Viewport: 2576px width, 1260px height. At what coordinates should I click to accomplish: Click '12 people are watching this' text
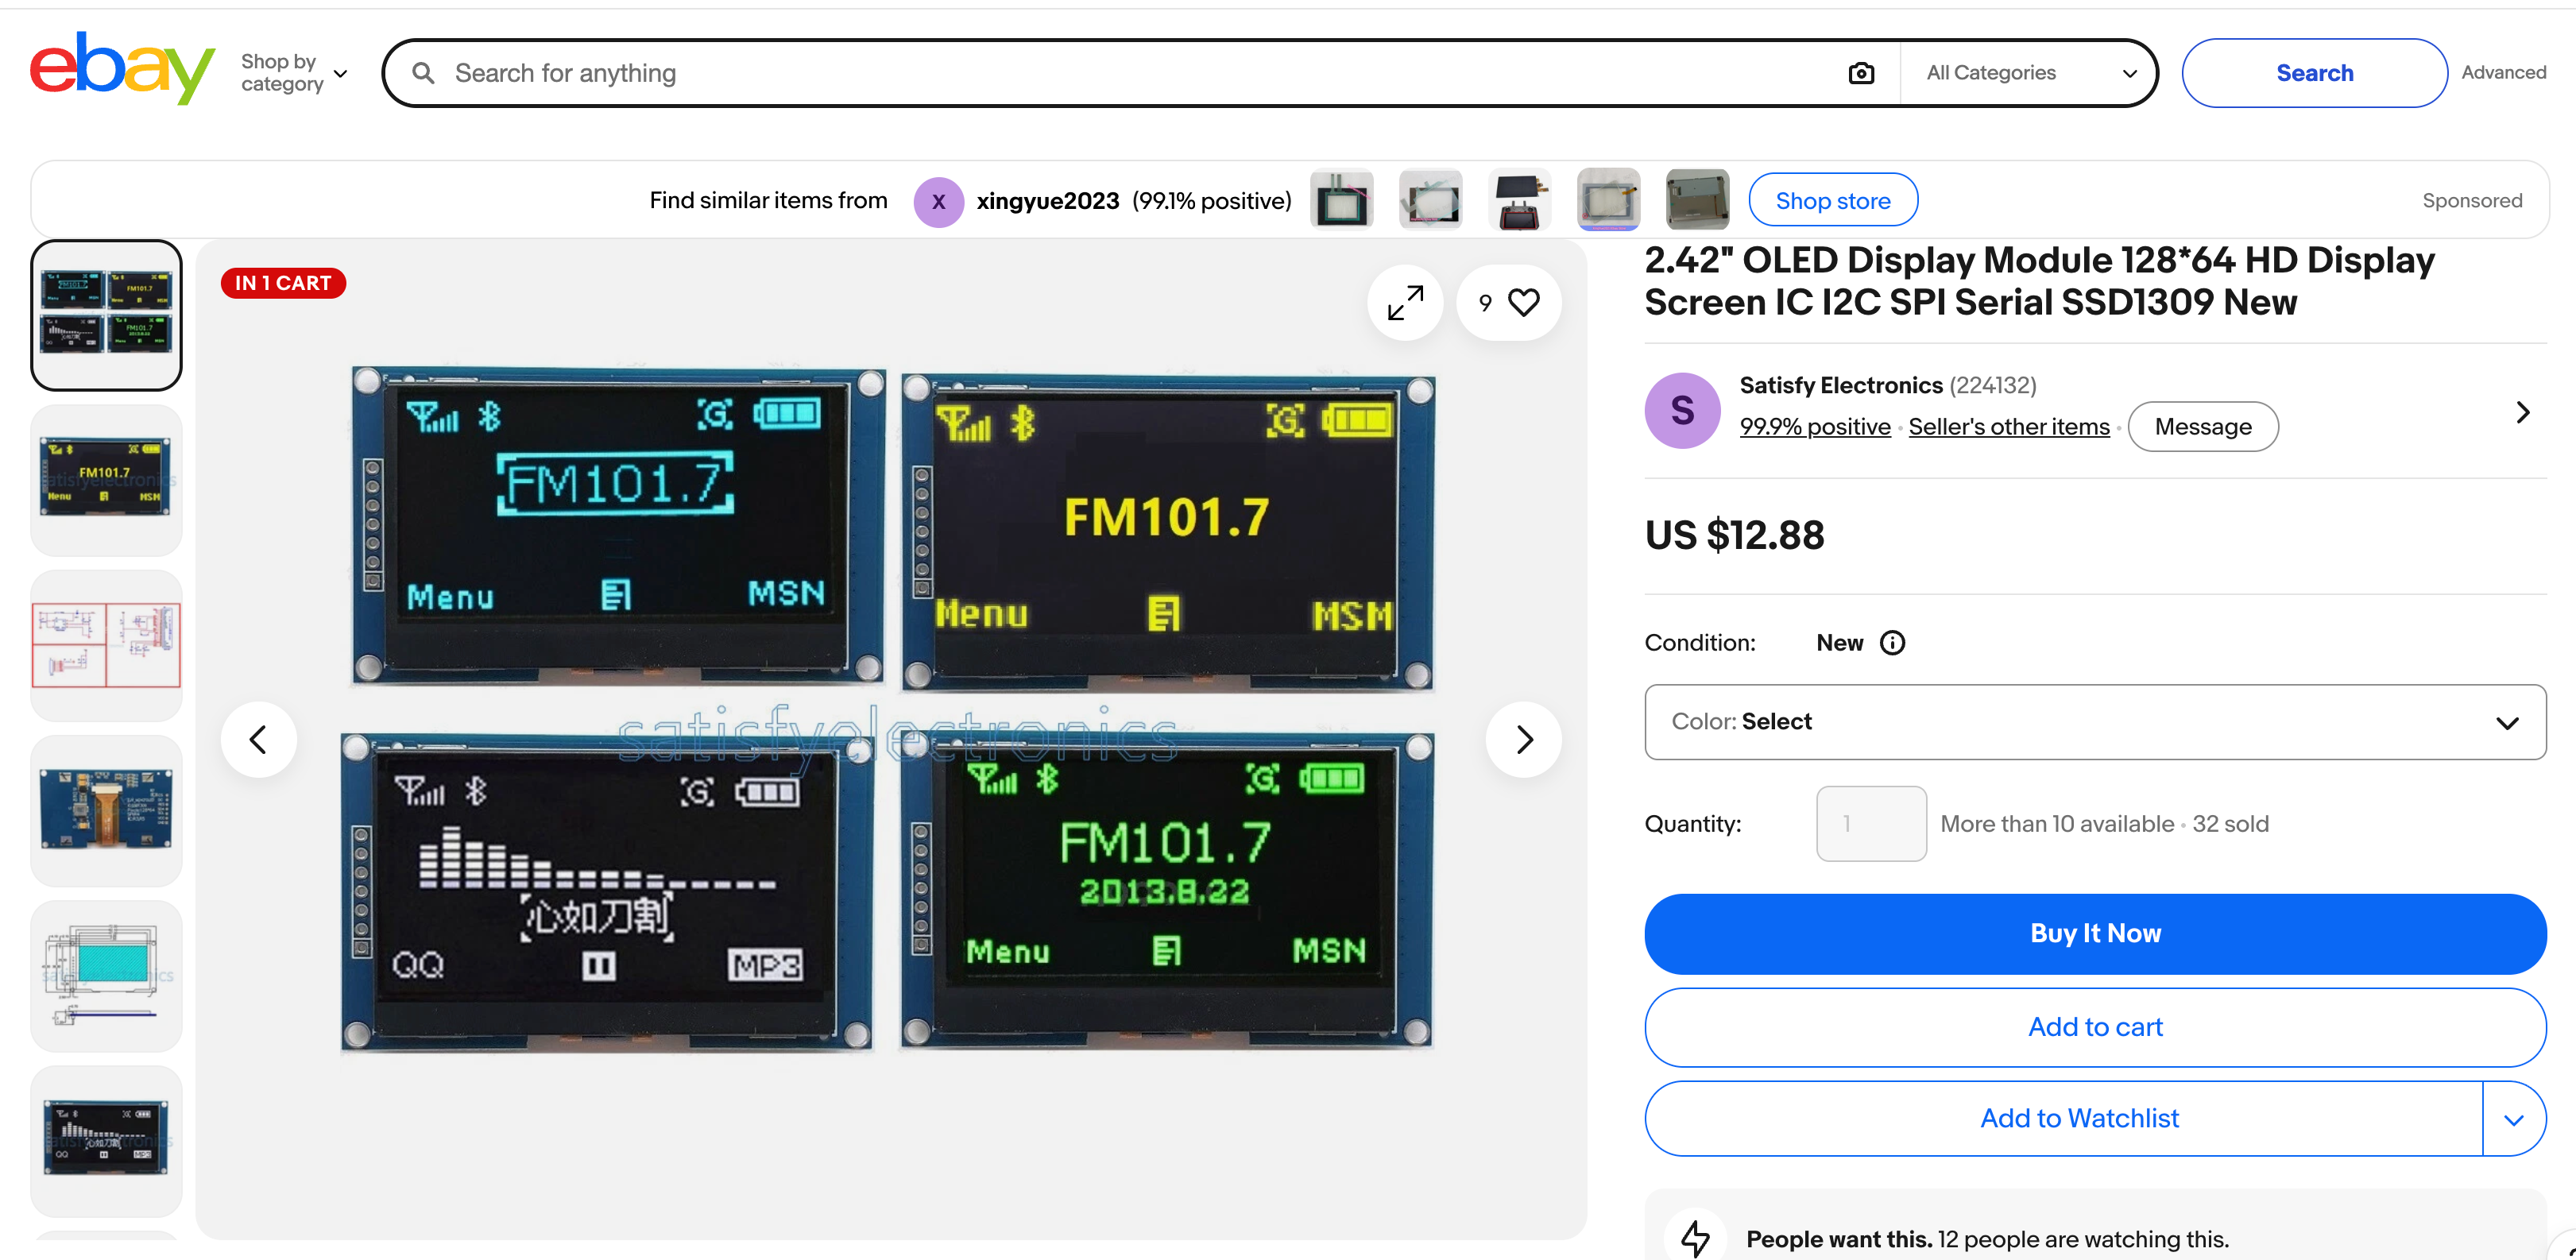click(2083, 1240)
